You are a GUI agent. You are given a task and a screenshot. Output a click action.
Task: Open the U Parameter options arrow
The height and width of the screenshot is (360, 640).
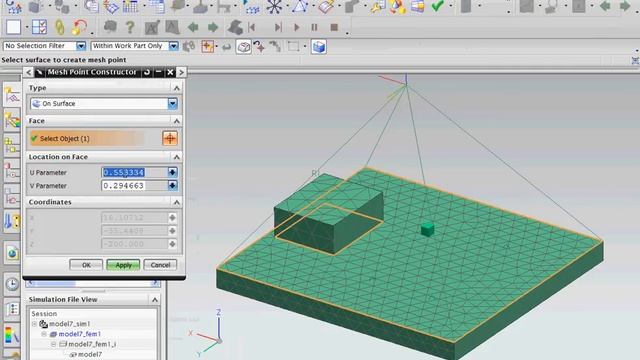point(172,173)
